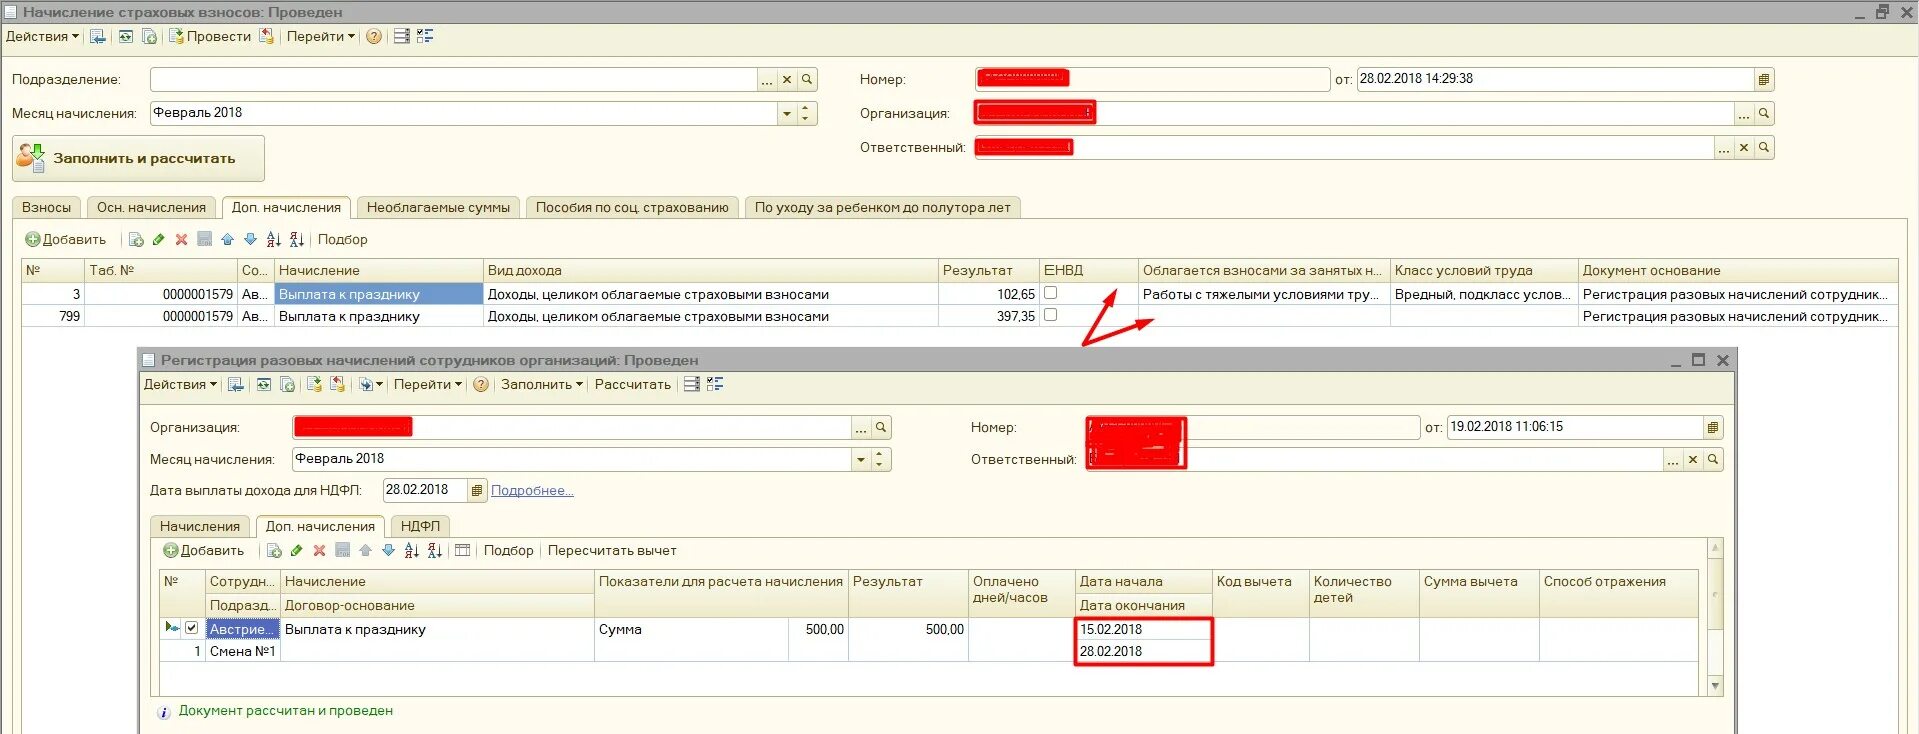Click the down arrow of the Регистрация table scrollbar
The width and height of the screenshot is (1919, 734).
[x=1716, y=686]
